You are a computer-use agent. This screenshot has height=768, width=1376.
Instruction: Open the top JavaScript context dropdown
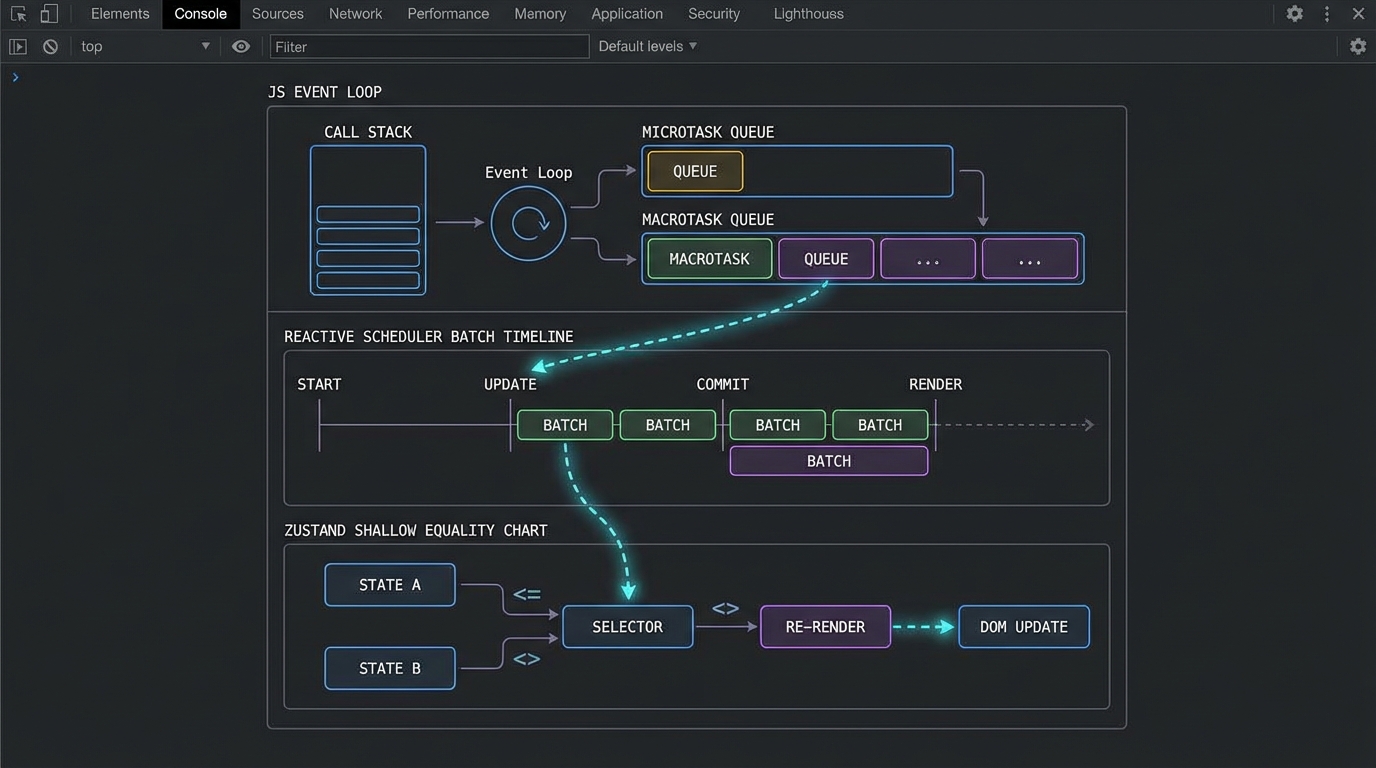coord(145,46)
